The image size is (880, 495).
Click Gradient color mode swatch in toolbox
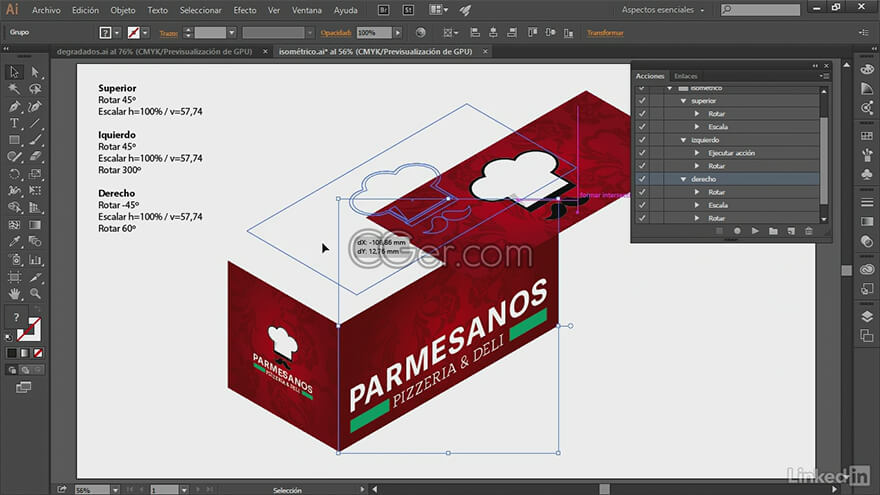pos(24,353)
